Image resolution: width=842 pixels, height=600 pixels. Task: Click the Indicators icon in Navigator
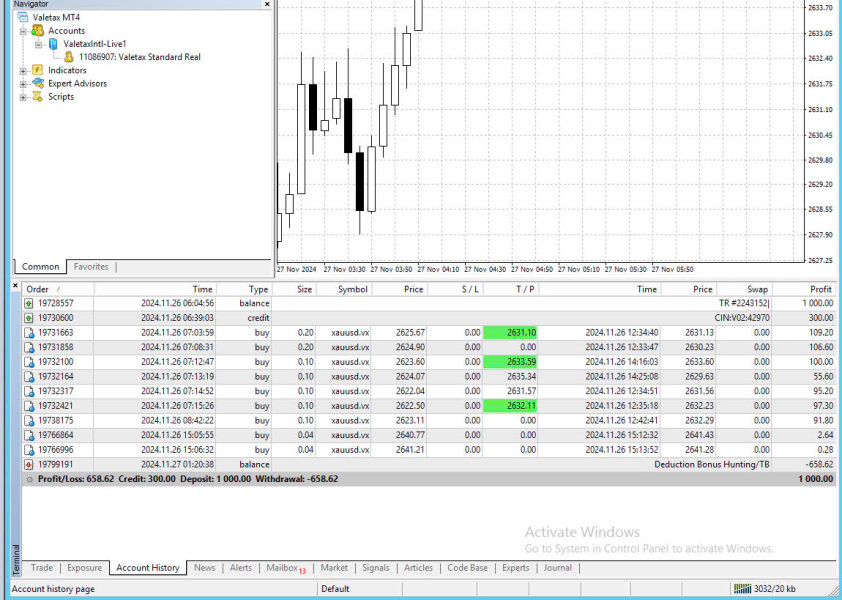pos(37,70)
